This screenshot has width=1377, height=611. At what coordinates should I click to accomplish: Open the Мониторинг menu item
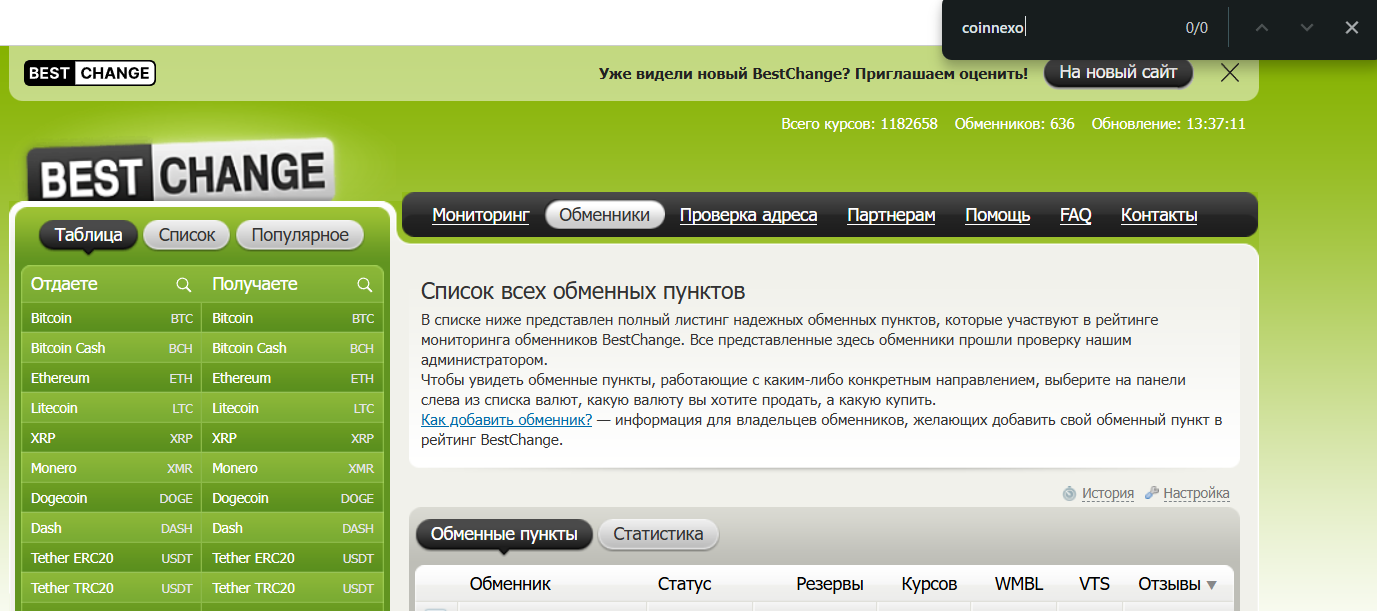coord(481,215)
